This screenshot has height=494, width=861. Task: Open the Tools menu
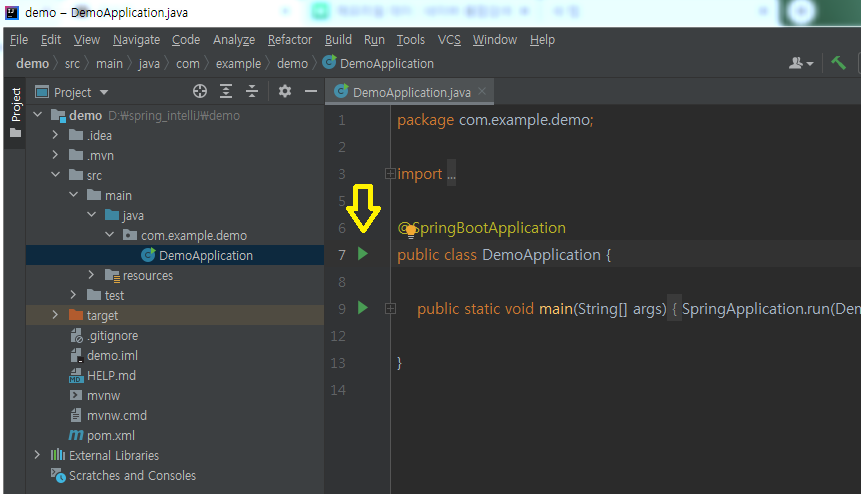tap(411, 40)
